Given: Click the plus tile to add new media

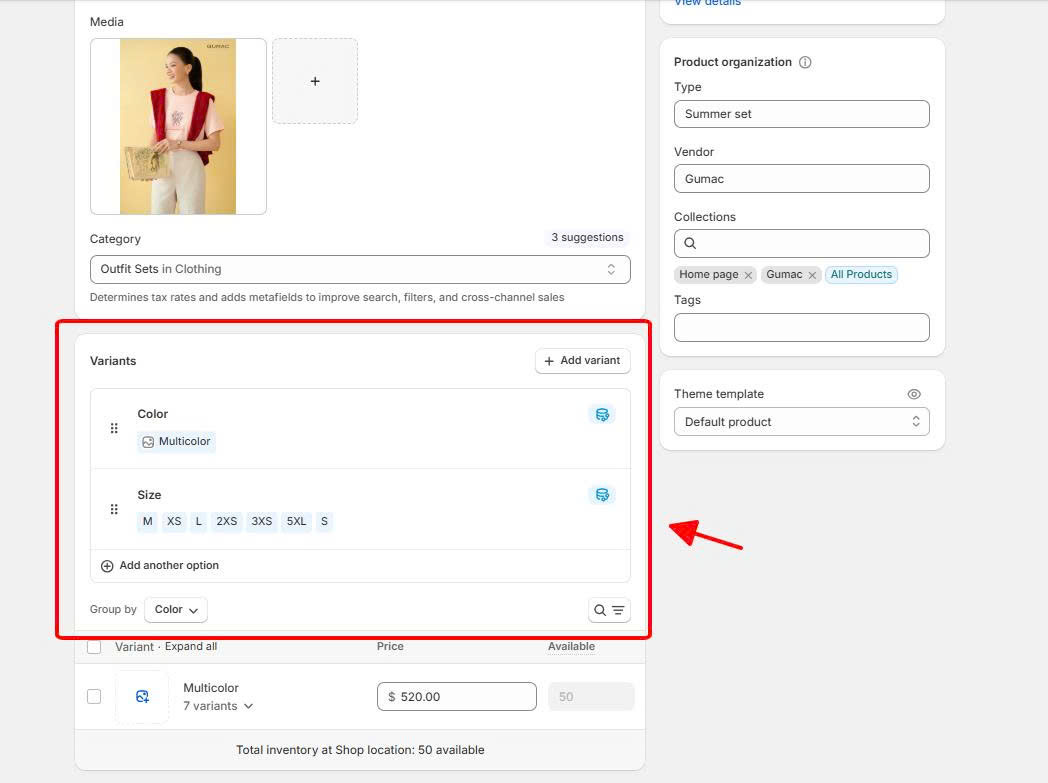Looking at the screenshot, I should coord(314,82).
